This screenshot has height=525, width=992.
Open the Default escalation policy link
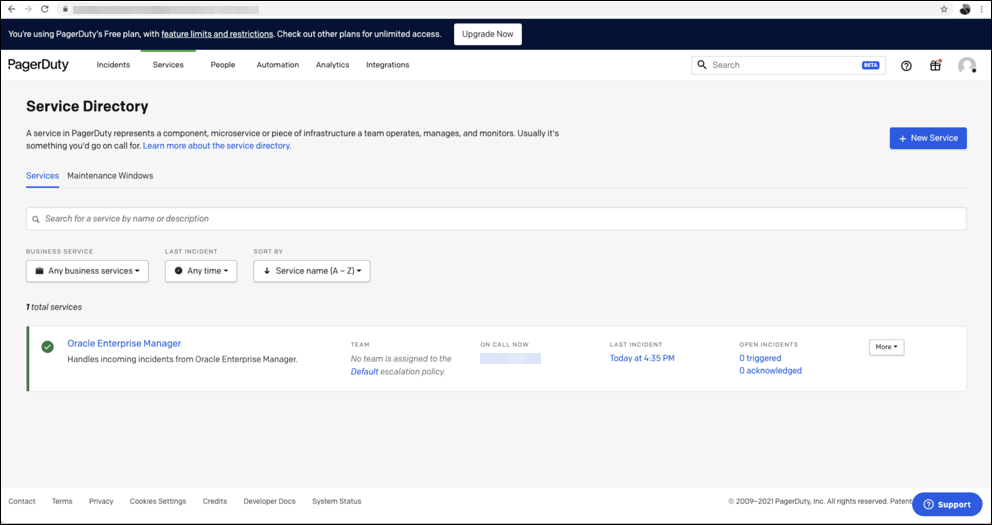tap(364, 372)
